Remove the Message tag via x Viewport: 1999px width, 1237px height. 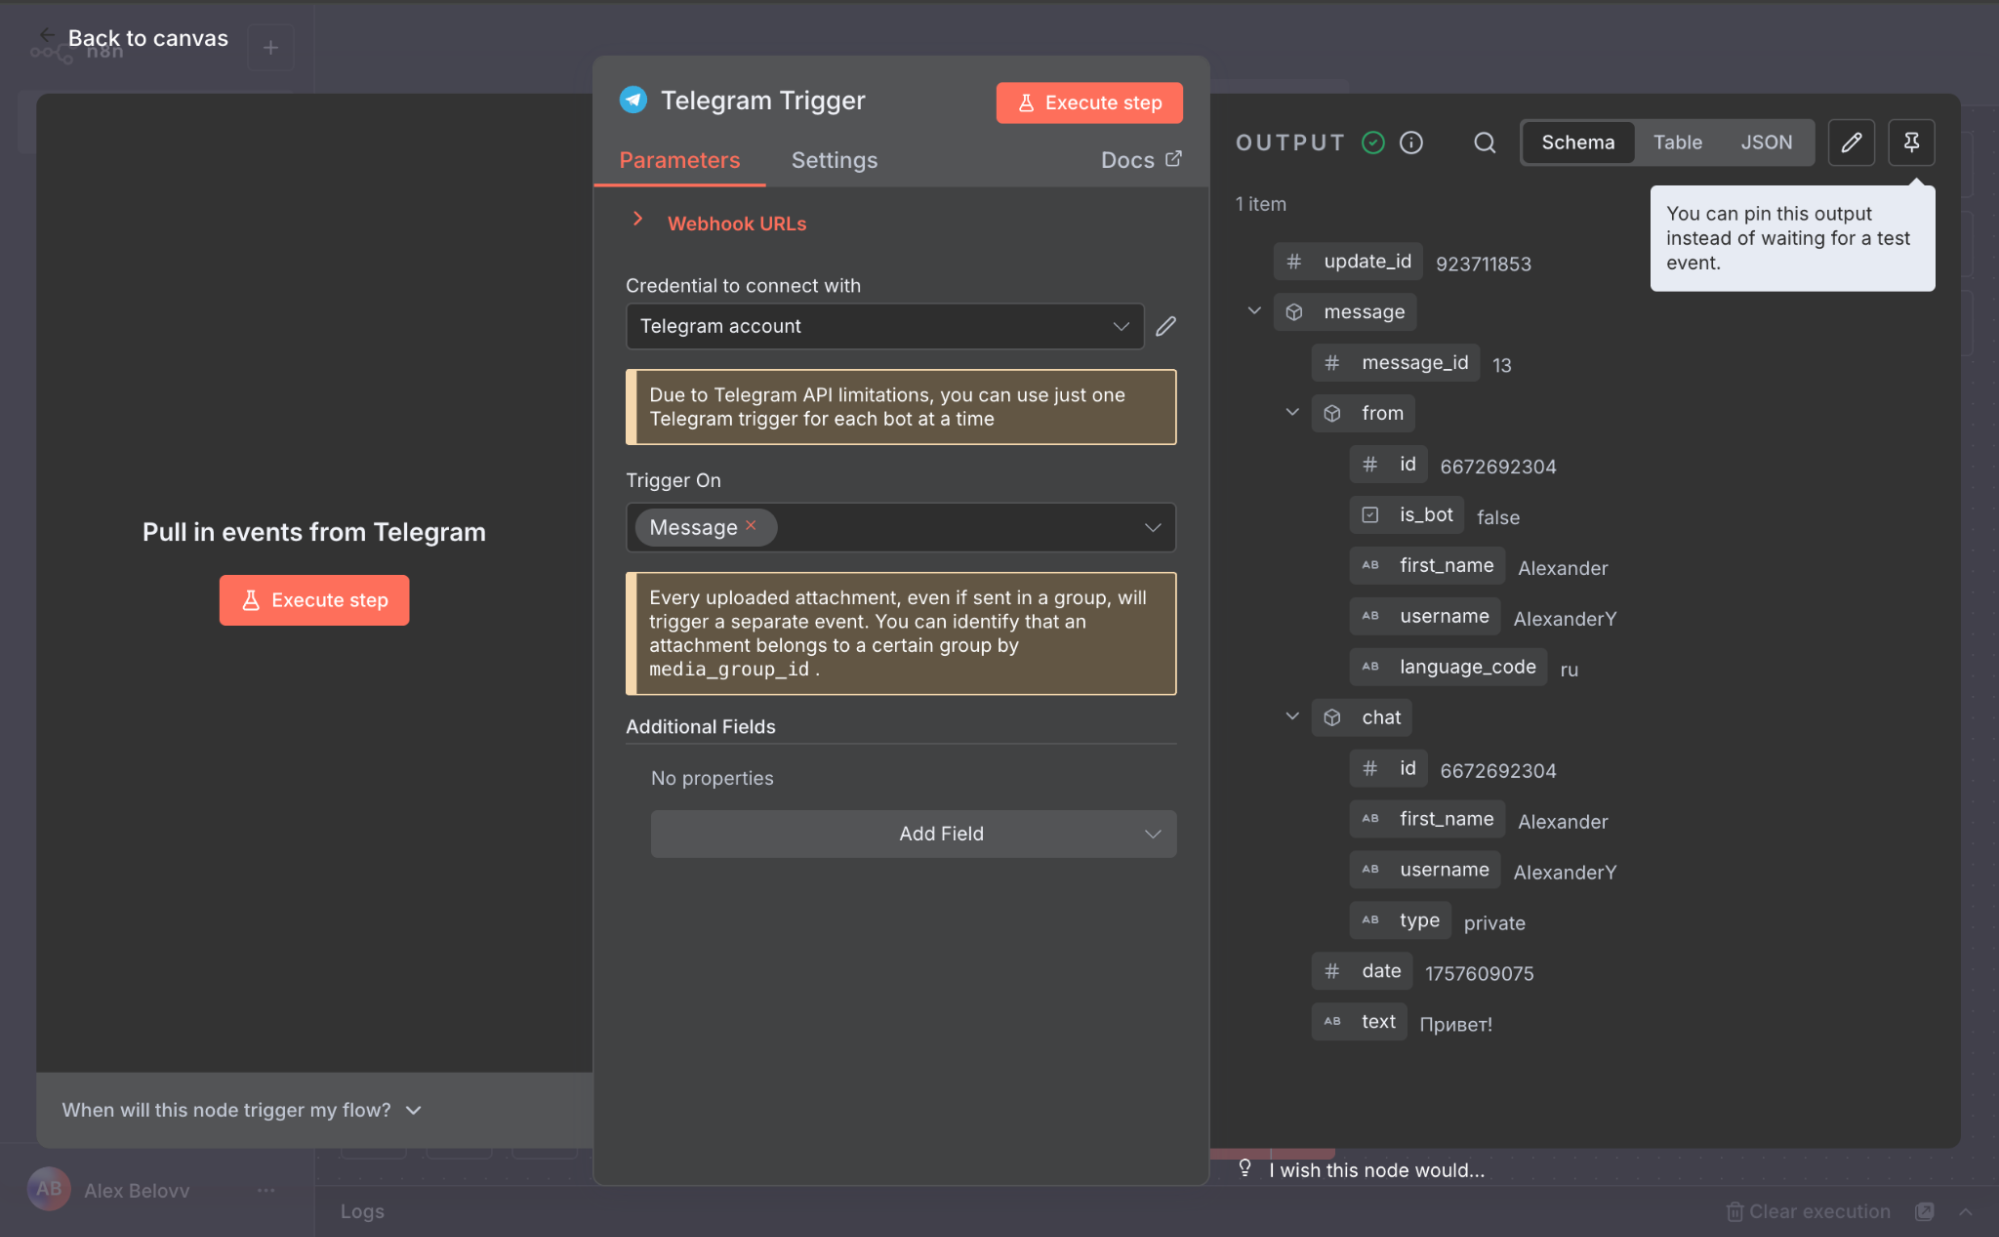(x=751, y=526)
